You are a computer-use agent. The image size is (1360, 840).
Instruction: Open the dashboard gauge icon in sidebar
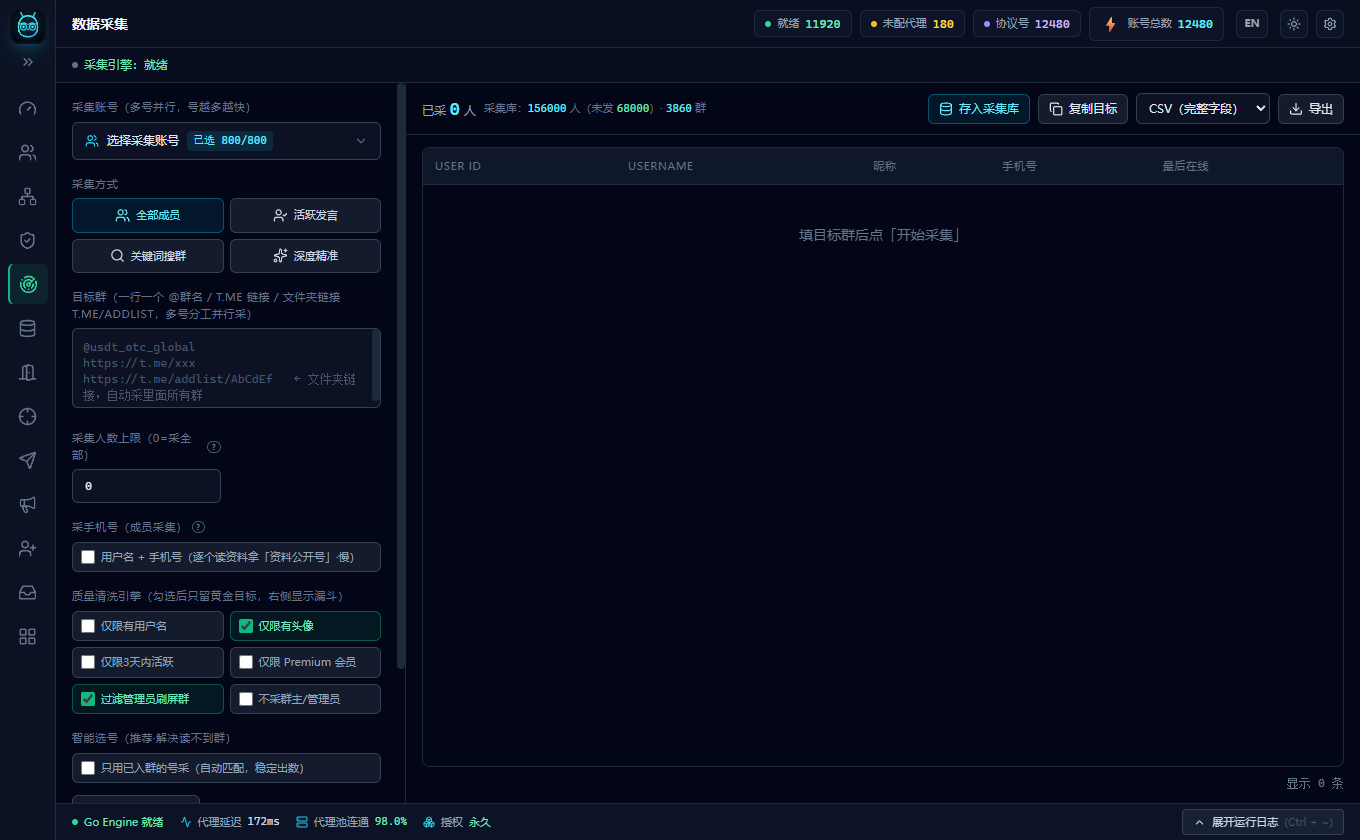tap(28, 108)
